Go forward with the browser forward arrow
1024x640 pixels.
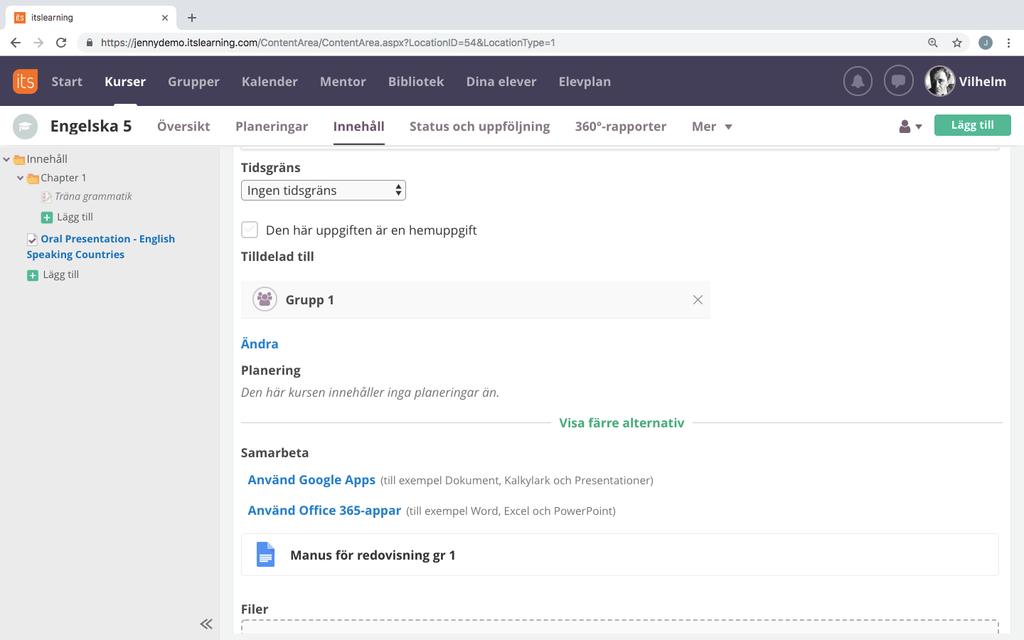tap(39, 42)
